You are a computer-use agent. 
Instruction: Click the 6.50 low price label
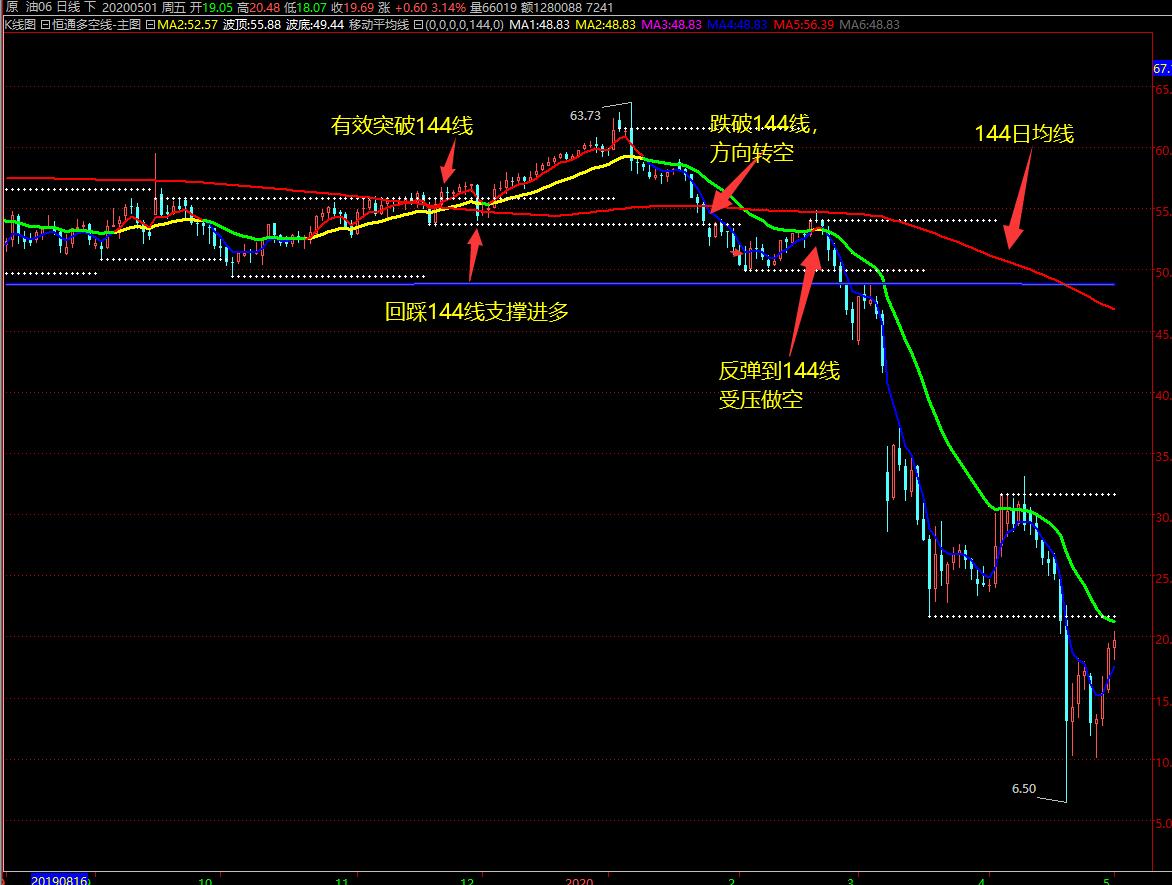coord(1023,789)
